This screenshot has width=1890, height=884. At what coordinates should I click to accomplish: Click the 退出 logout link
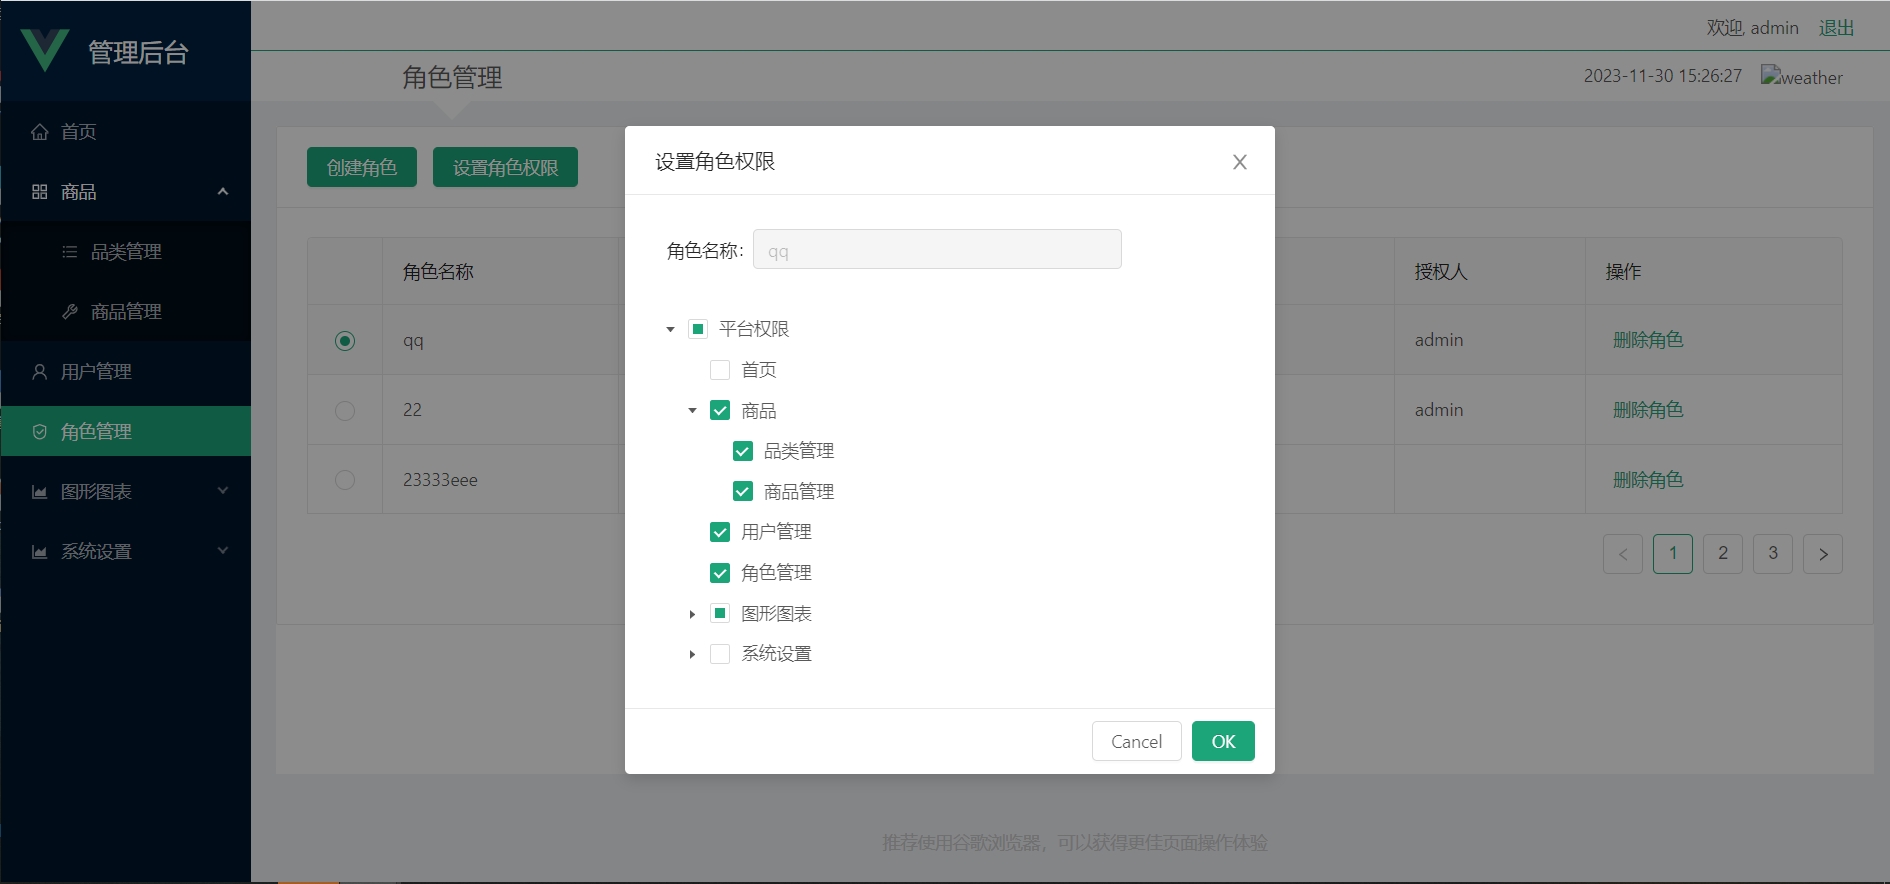pos(1836,28)
